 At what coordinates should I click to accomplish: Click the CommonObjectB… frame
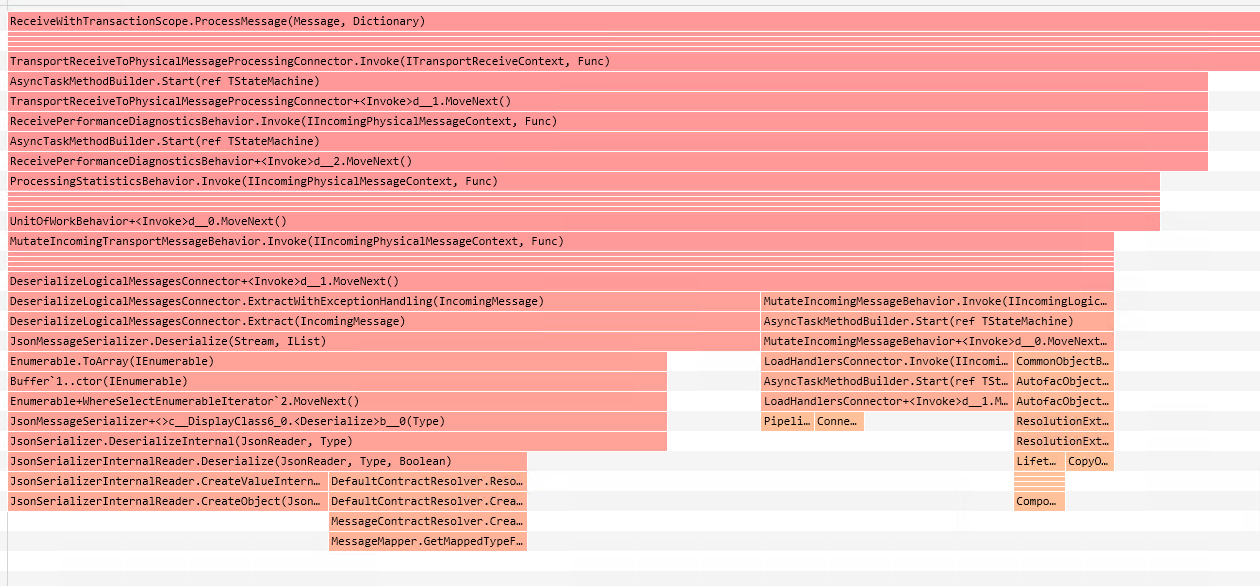(x=1063, y=361)
